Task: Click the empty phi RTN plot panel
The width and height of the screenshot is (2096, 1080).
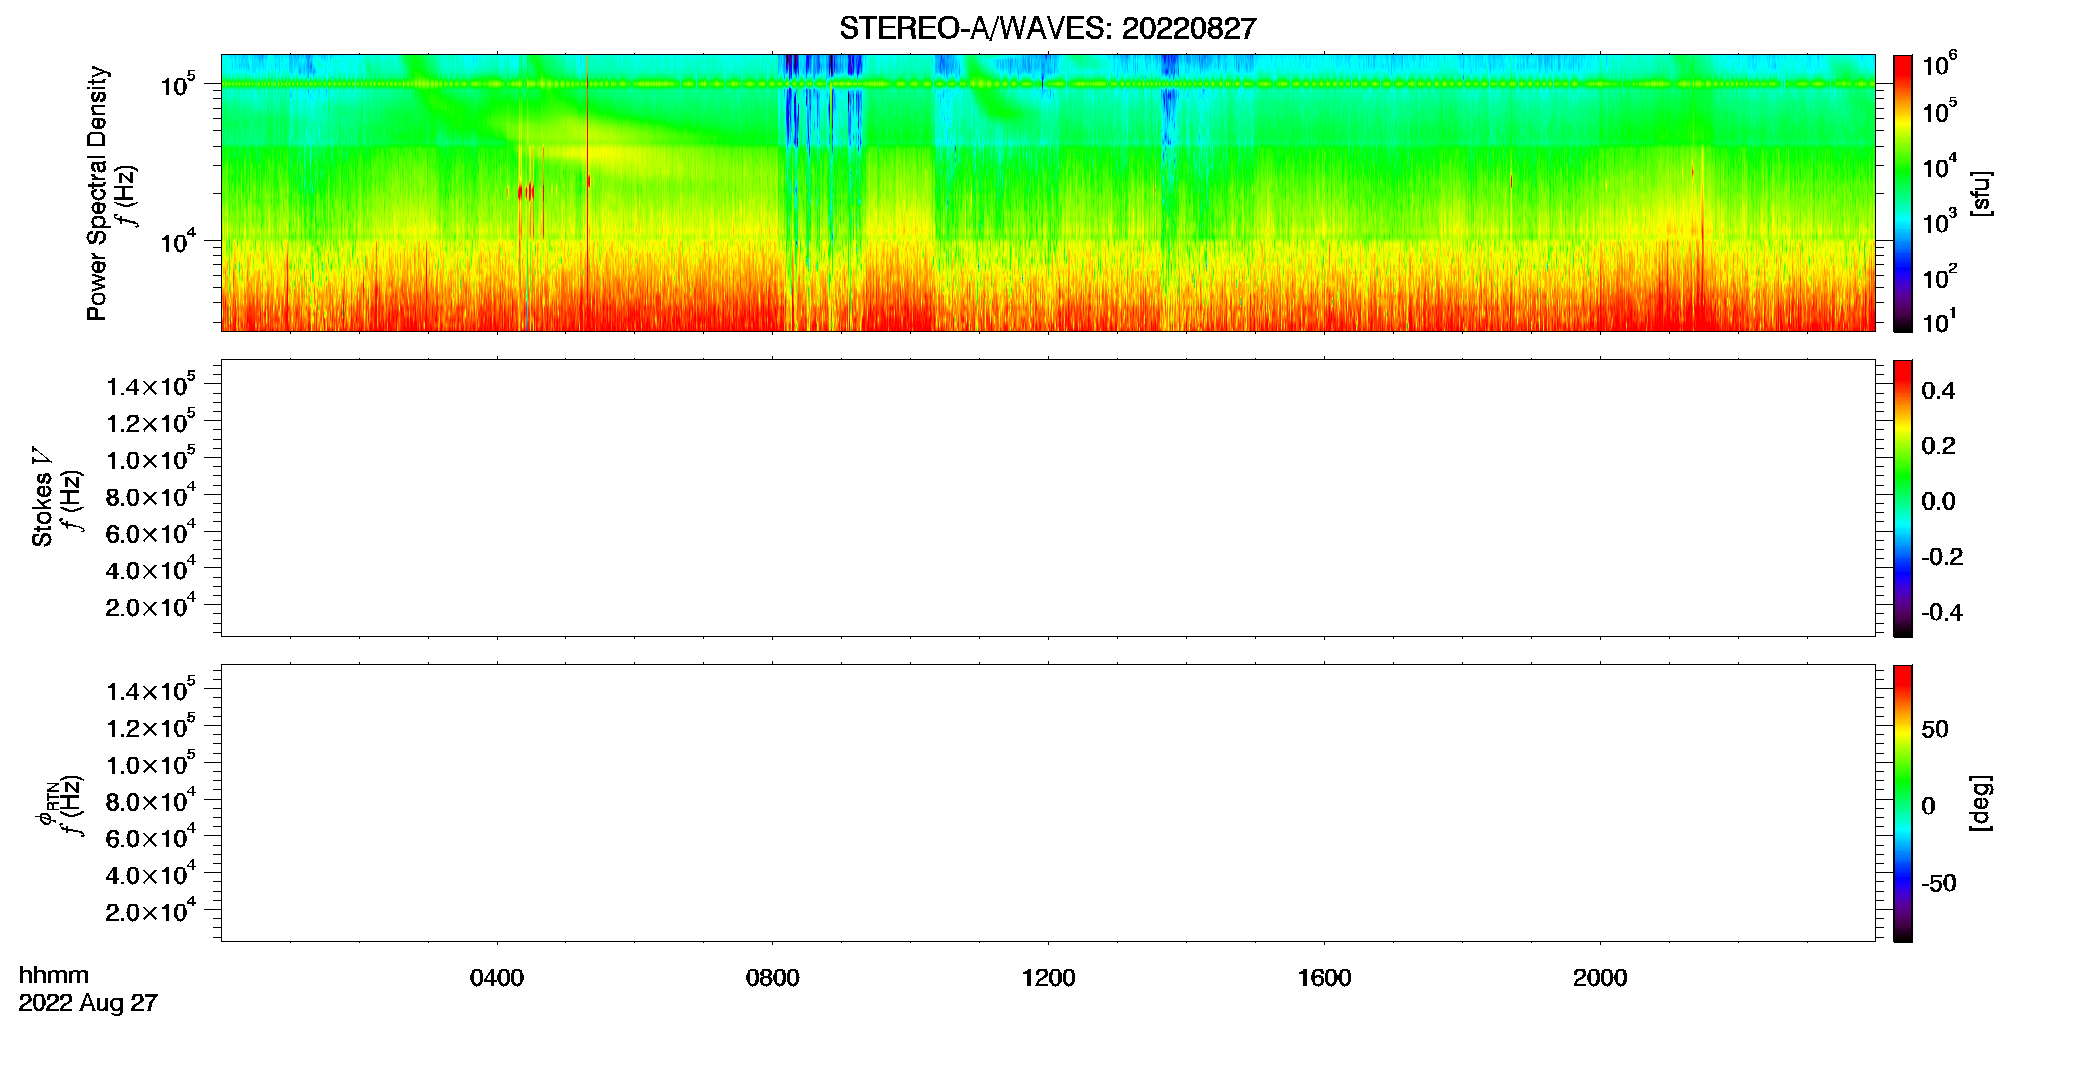Action: point(1048,803)
